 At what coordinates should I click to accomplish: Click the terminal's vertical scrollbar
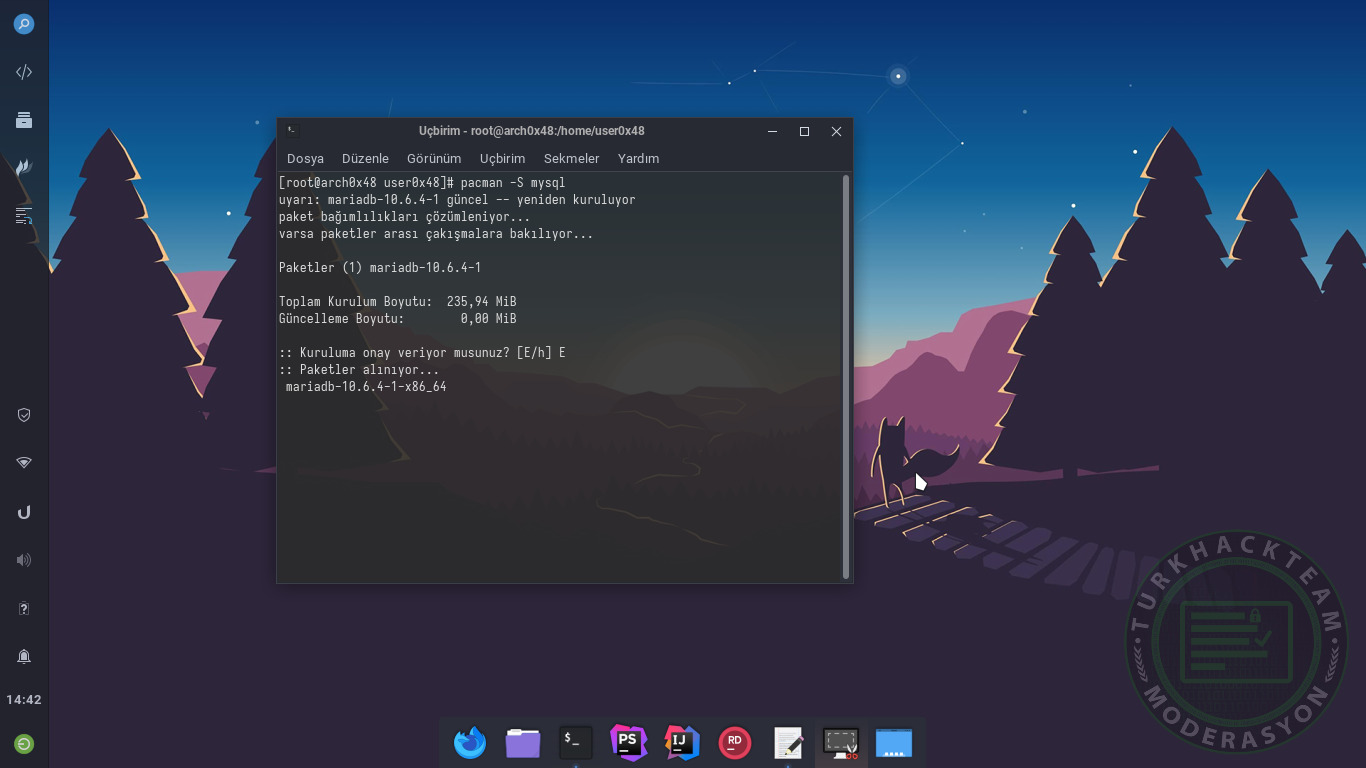tap(846, 377)
